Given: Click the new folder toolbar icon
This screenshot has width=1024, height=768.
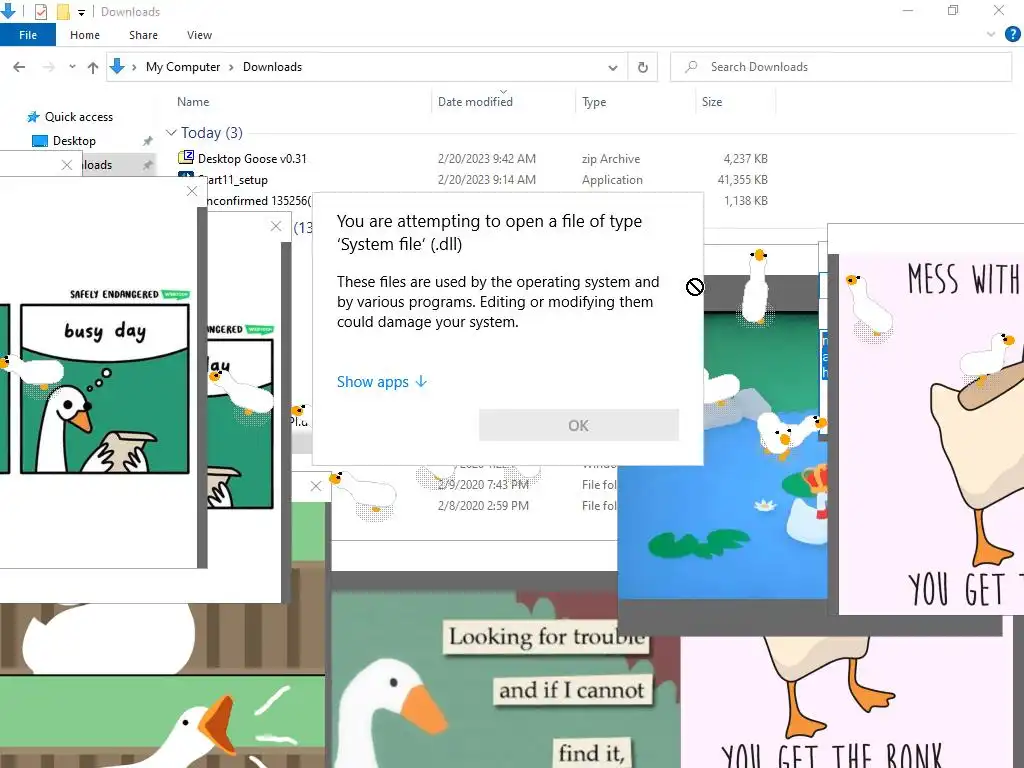Looking at the screenshot, I should coord(63,11).
